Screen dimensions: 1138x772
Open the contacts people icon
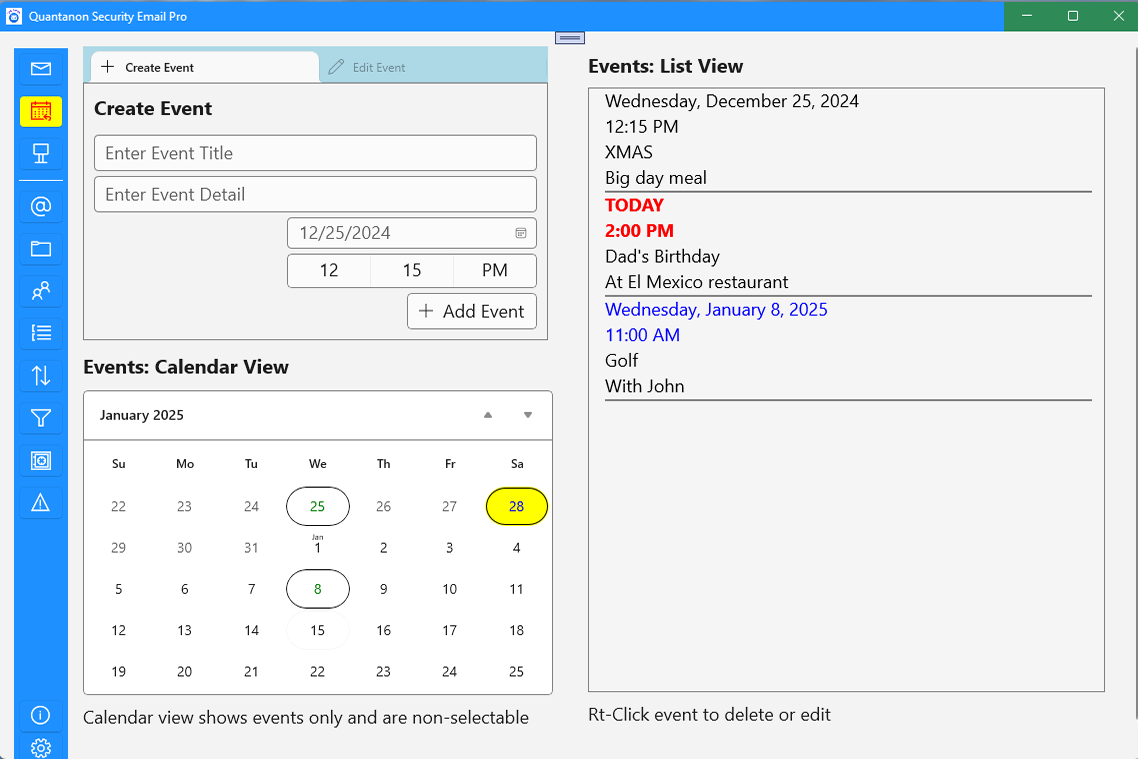click(41, 291)
